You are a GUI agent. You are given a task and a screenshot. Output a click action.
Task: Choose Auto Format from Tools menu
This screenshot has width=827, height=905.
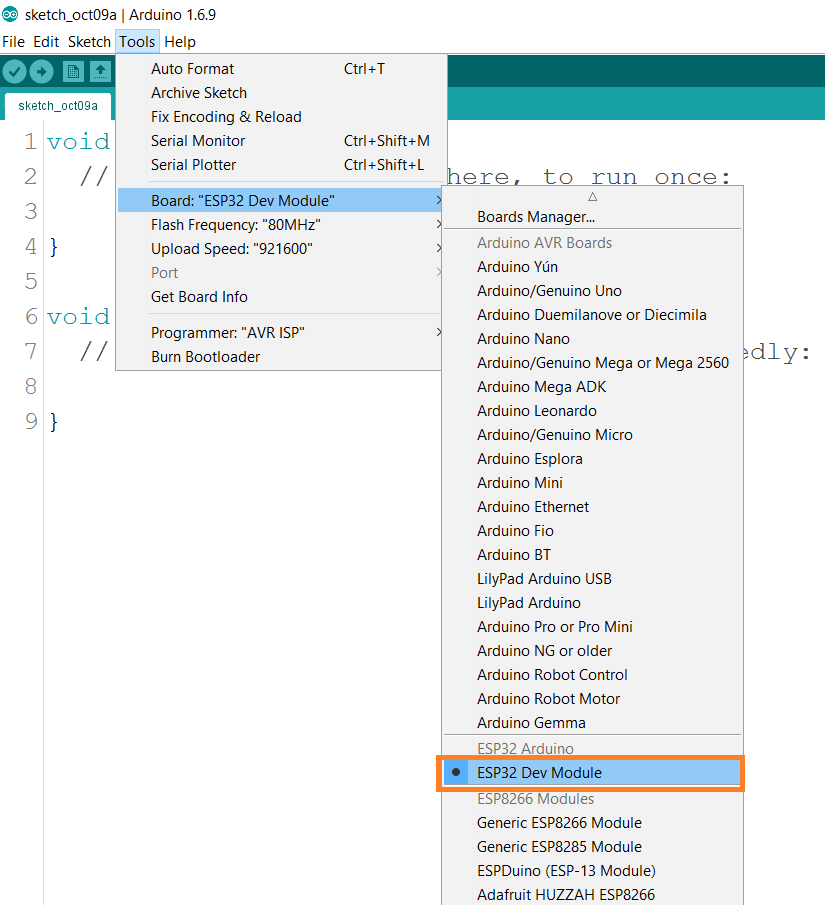280,69
